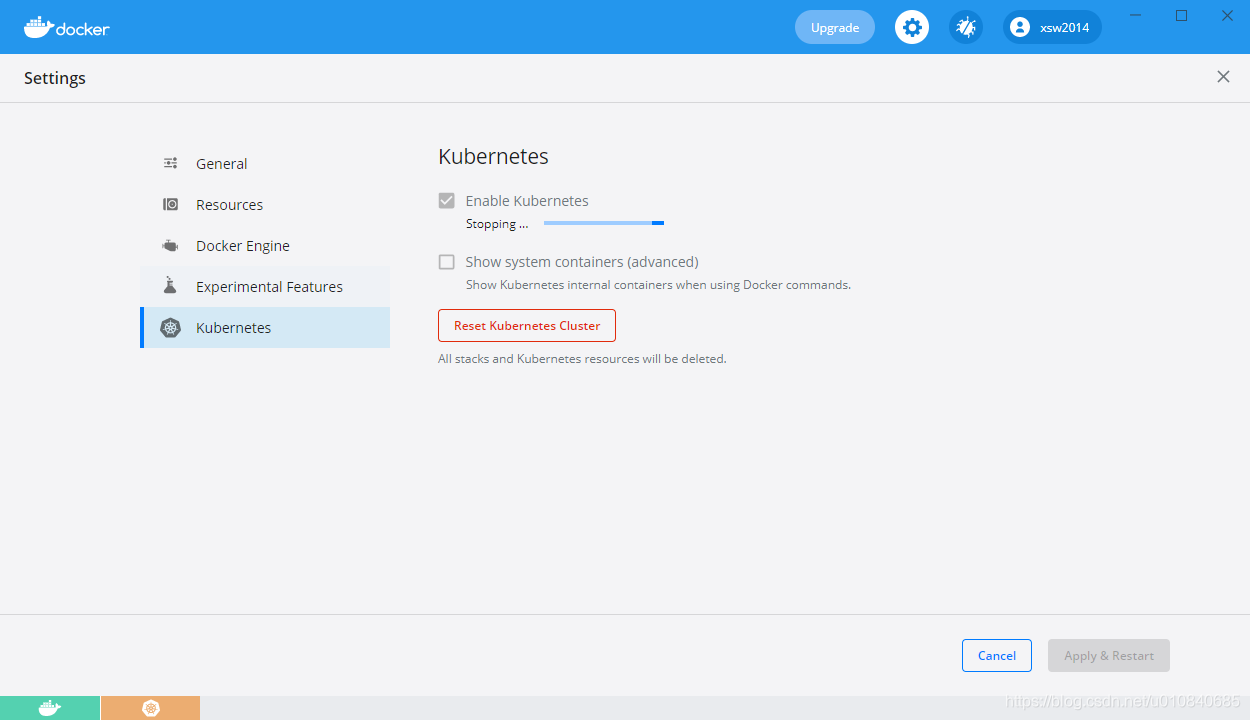Click the Apply & Restart button
Image resolution: width=1250 pixels, height=720 pixels.
pos(1109,655)
